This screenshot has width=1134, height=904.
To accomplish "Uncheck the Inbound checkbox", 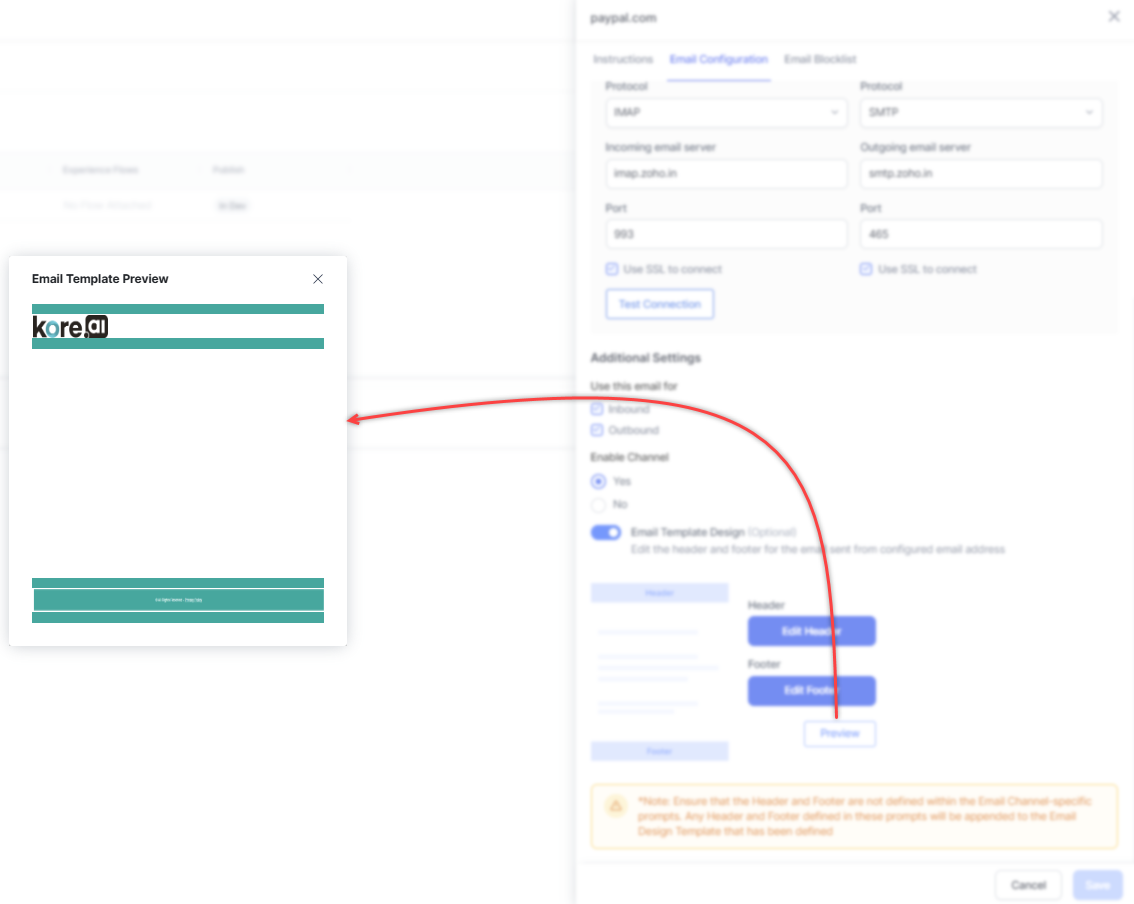I will (x=597, y=409).
